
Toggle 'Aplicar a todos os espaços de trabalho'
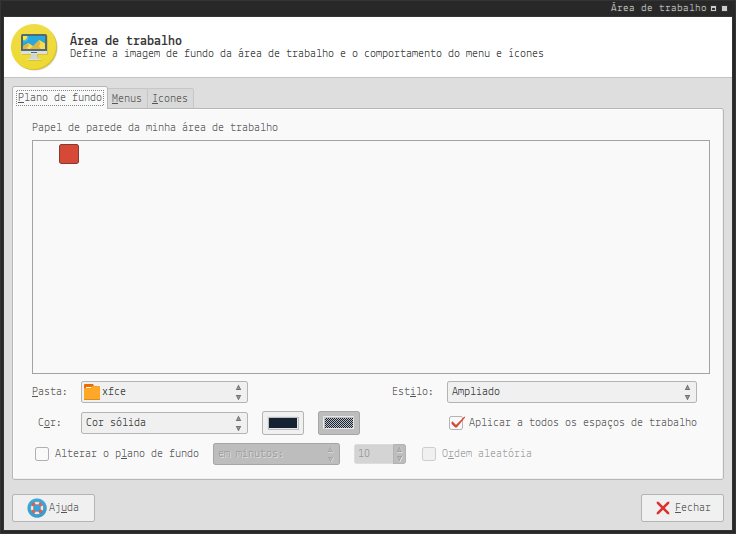[x=457, y=423]
